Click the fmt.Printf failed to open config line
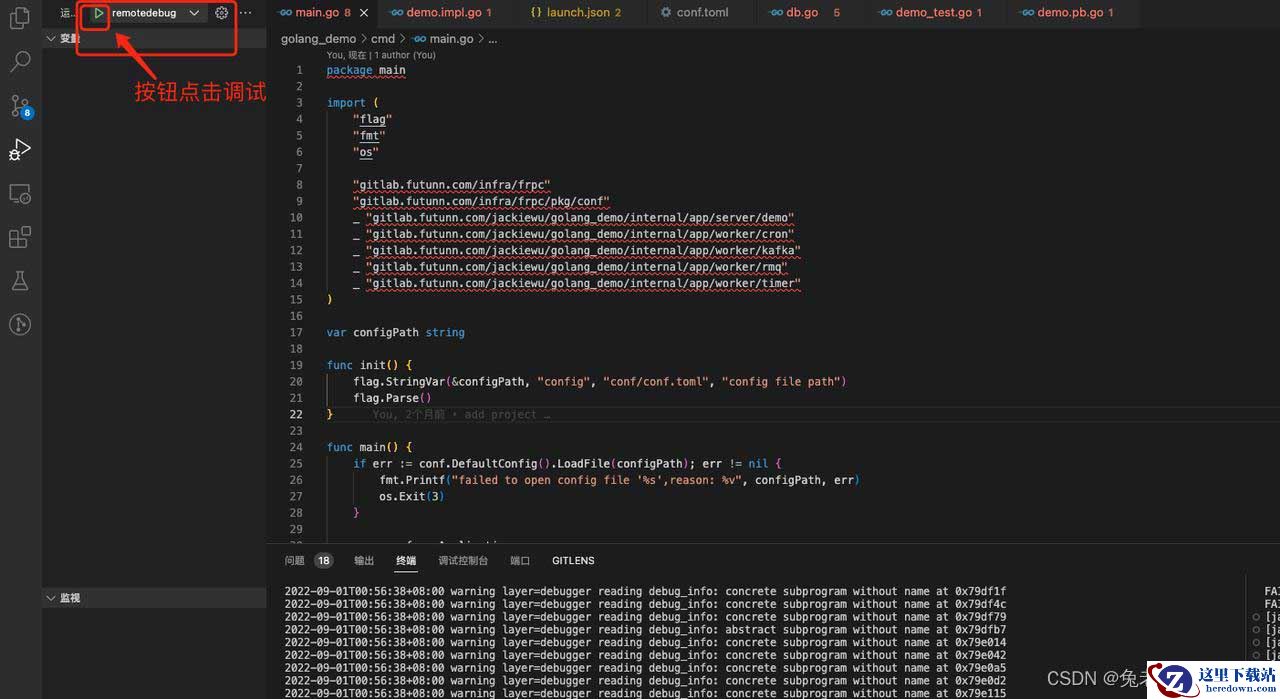Viewport: 1280px width, 699px height. [619, 480]
